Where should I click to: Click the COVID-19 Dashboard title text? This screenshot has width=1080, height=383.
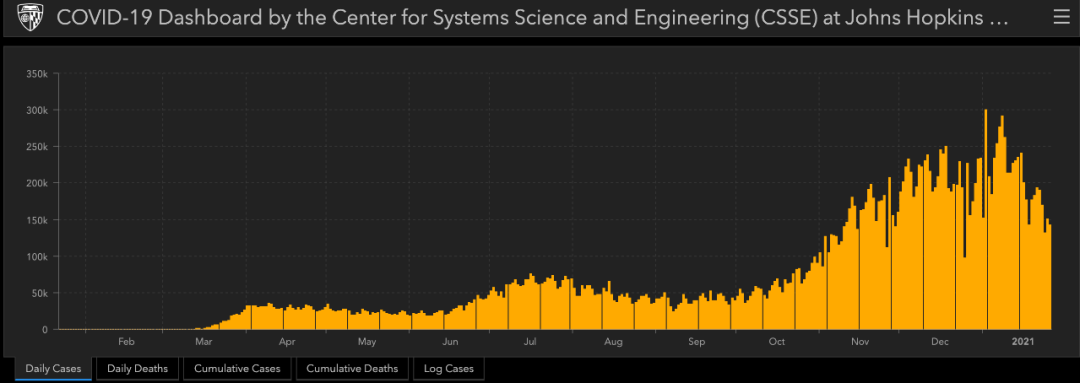(x=532, y=19)
